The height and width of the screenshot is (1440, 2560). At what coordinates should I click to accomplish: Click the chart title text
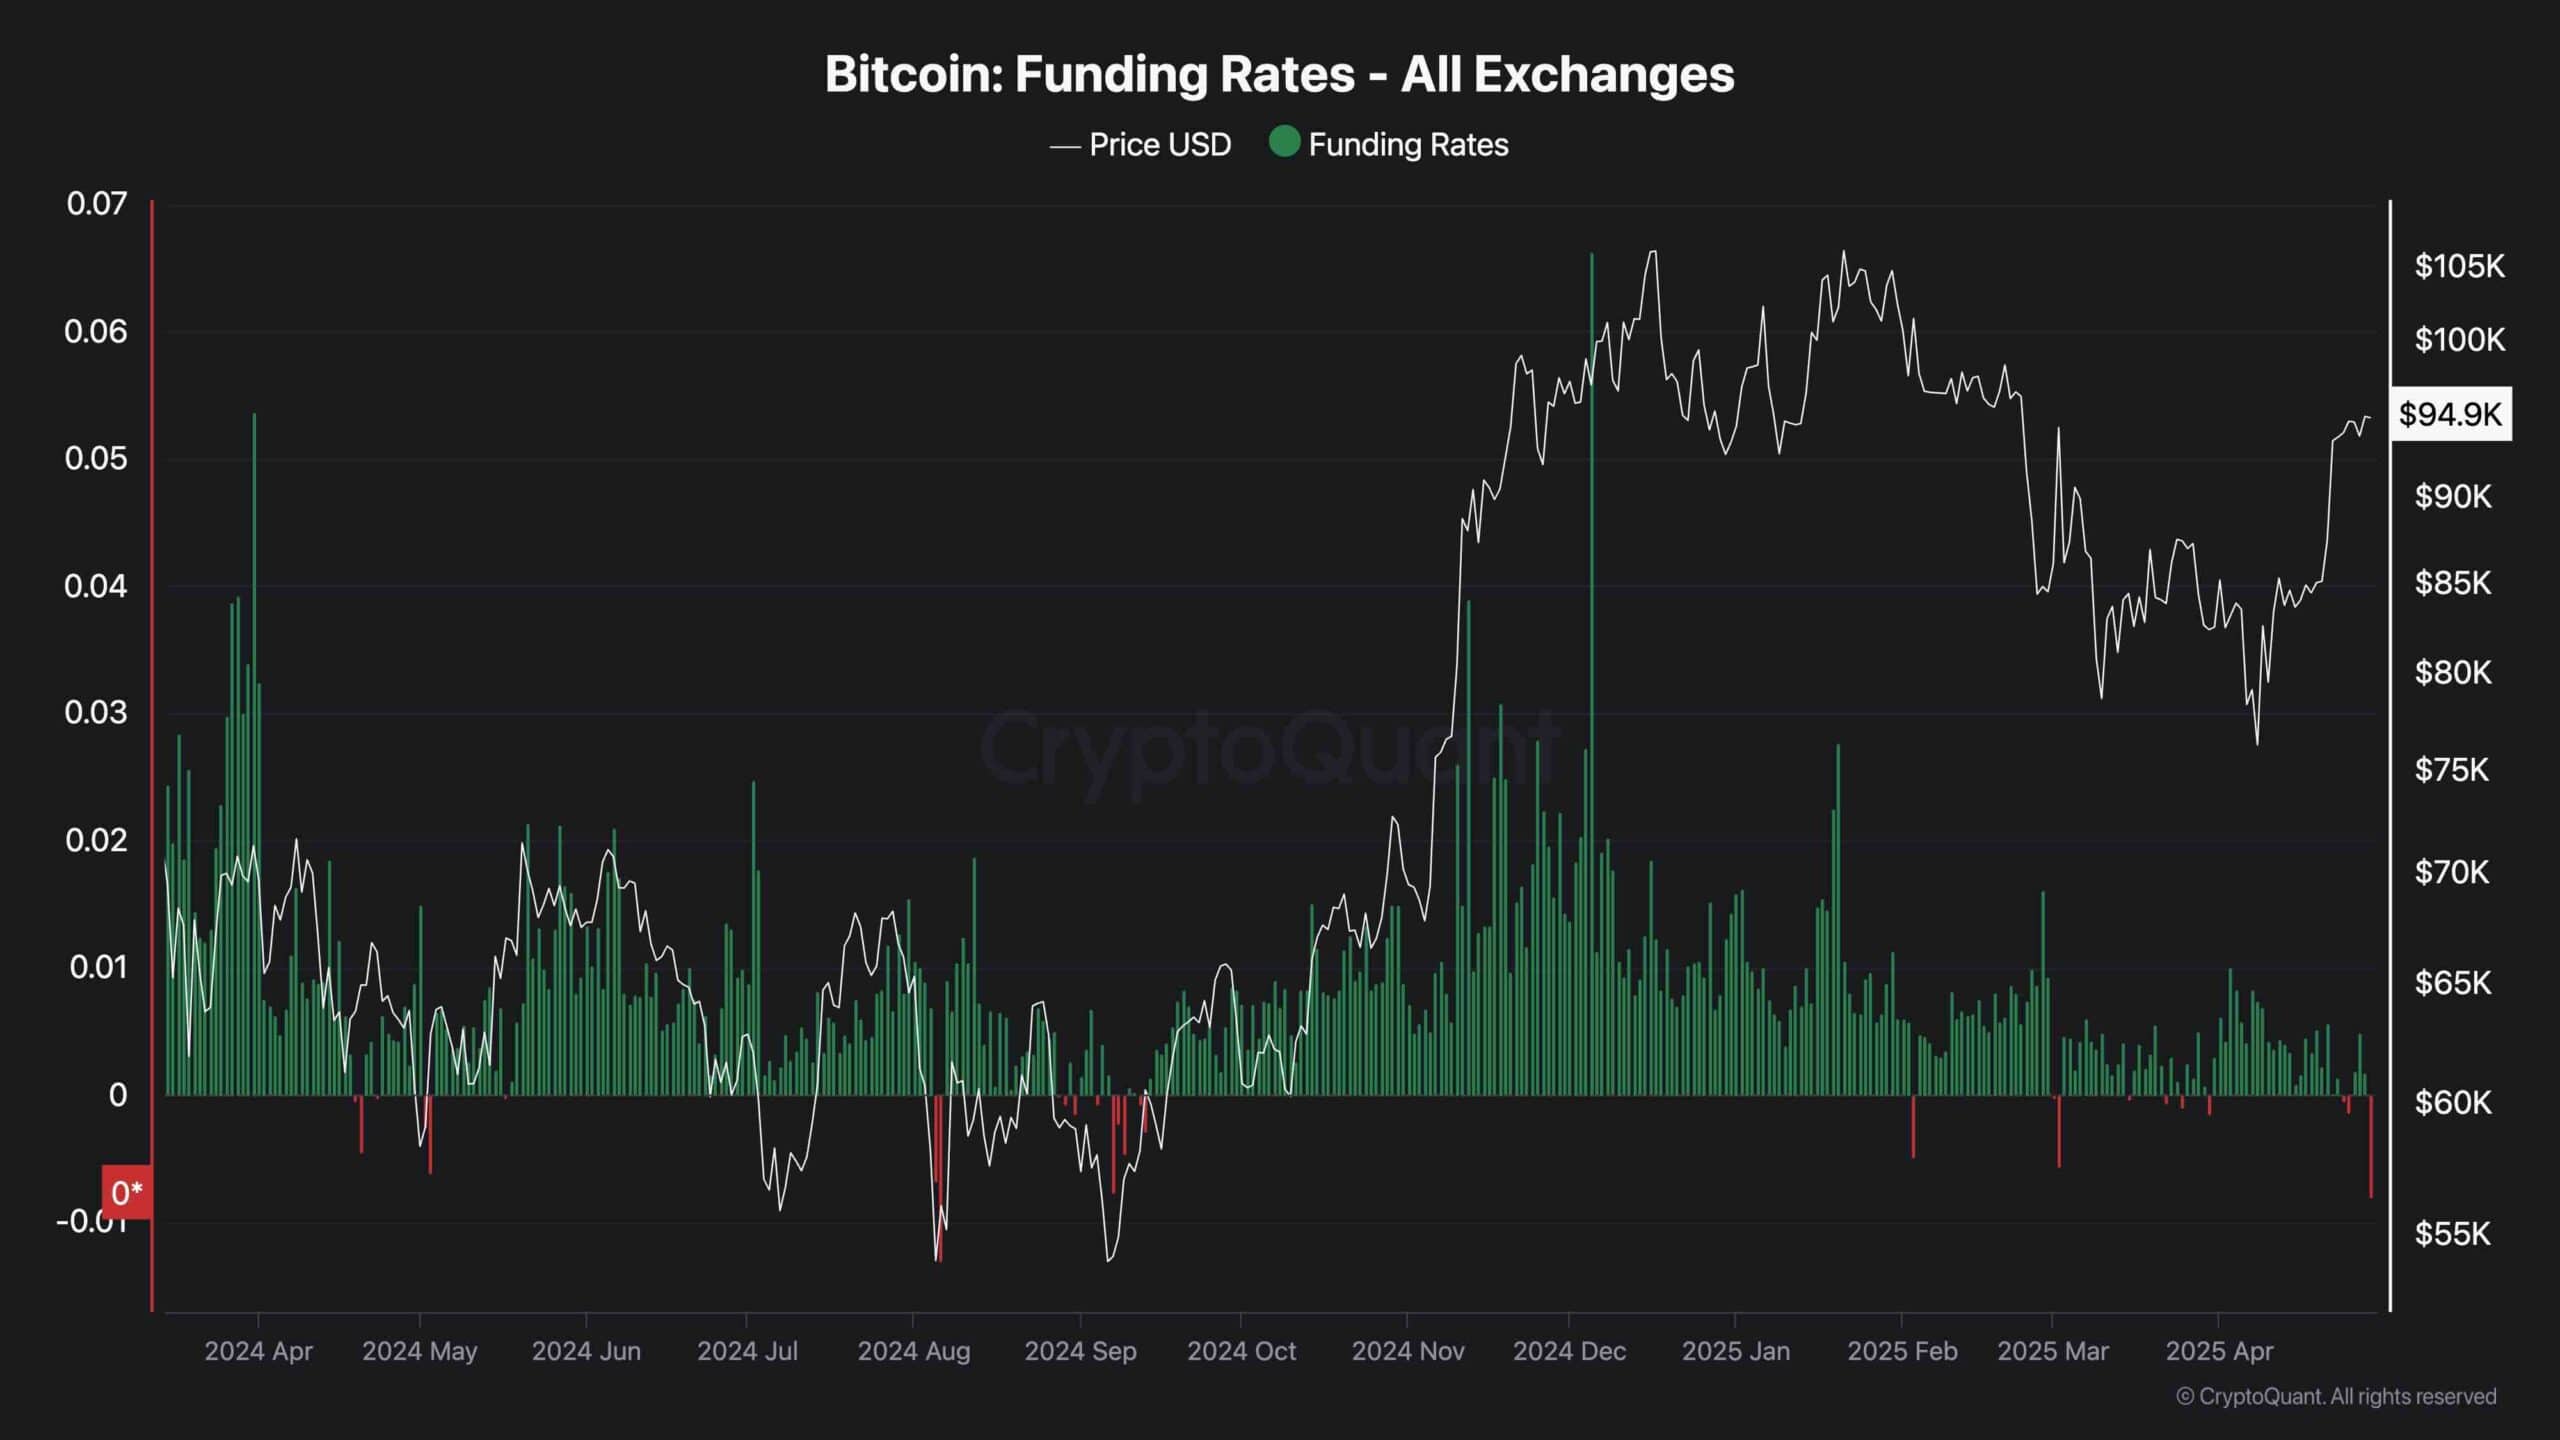click(1279, 75)
